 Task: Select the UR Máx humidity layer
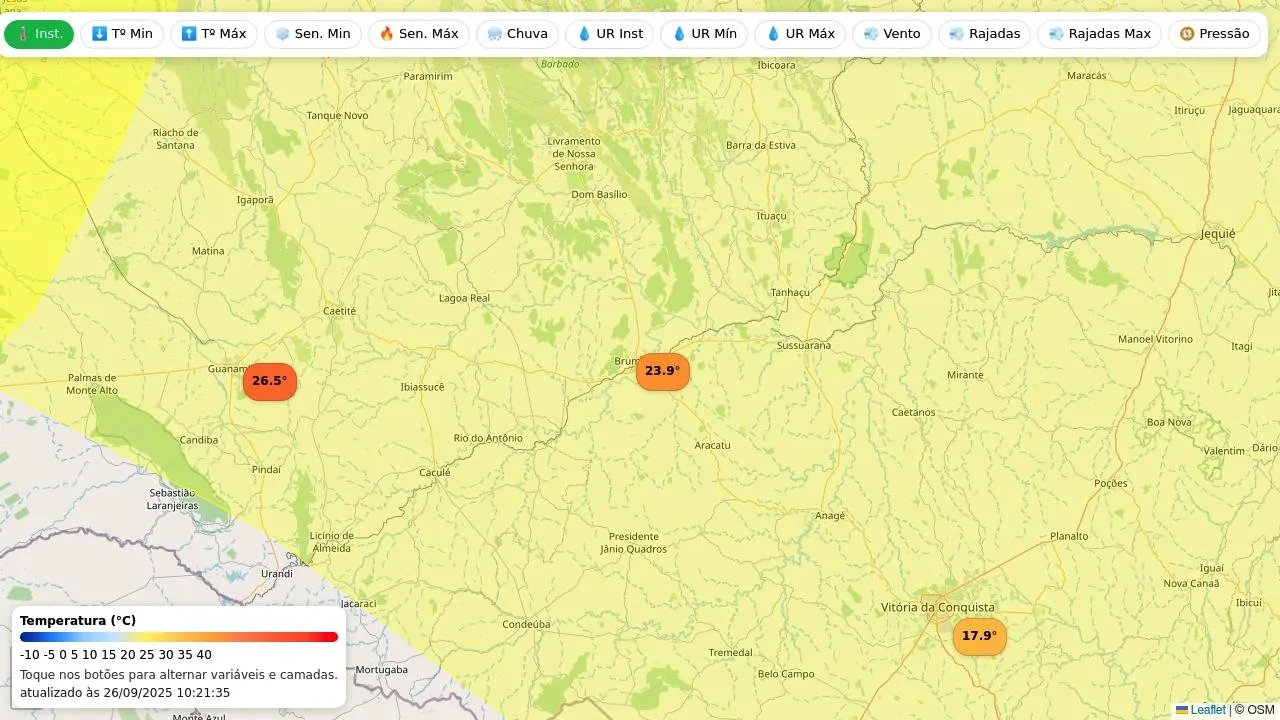tap(799, 34)
